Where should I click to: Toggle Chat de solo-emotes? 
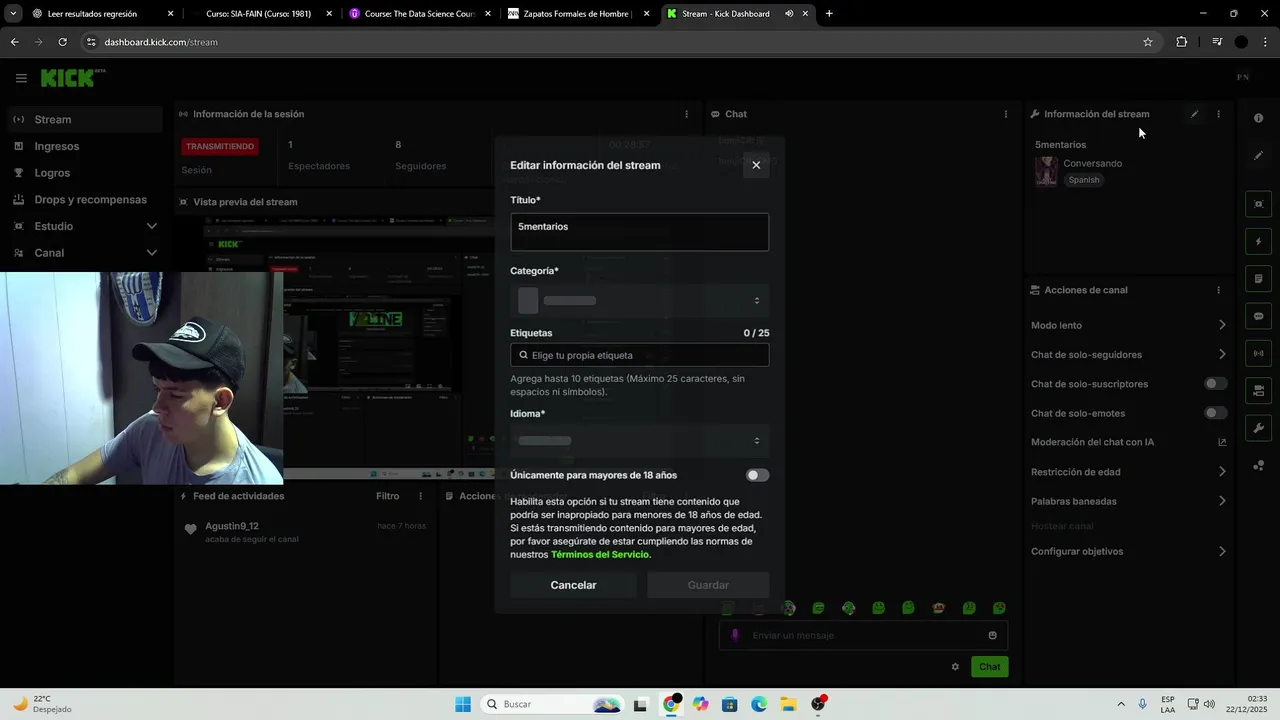pos(1215,413)
